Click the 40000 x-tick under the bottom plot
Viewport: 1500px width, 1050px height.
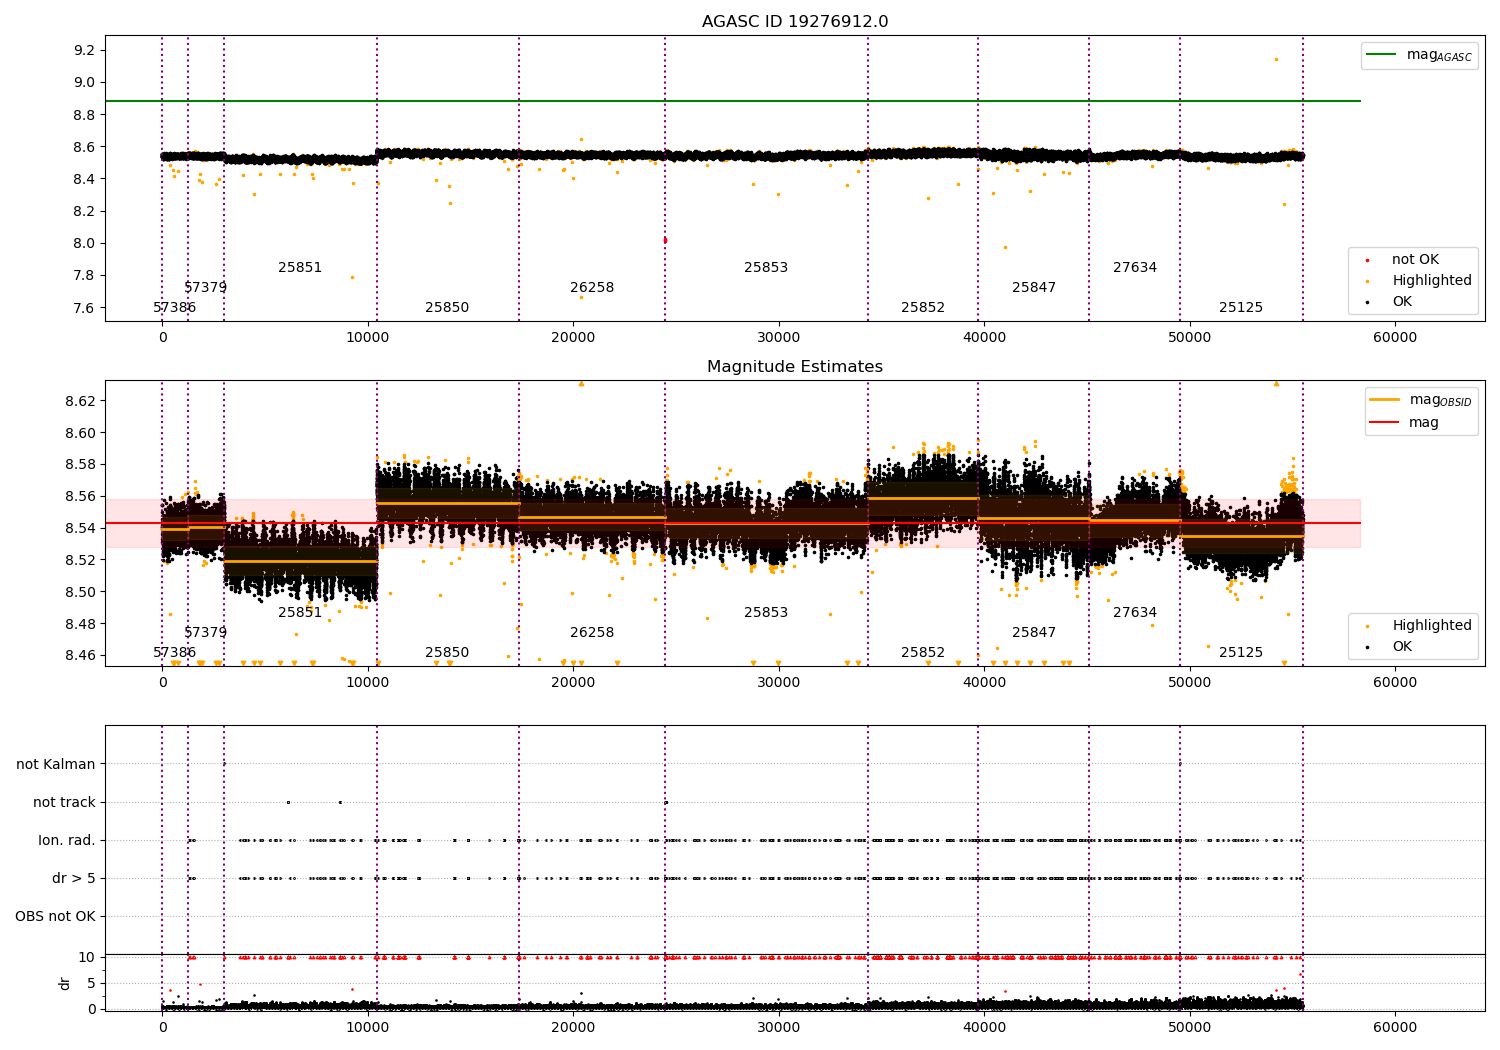pyautogui.click(x=984, y=1027)
